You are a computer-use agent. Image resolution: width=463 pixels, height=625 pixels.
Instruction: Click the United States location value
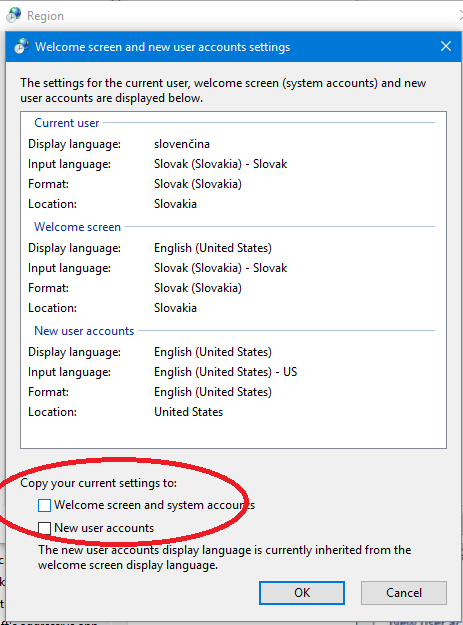[188, 412]
